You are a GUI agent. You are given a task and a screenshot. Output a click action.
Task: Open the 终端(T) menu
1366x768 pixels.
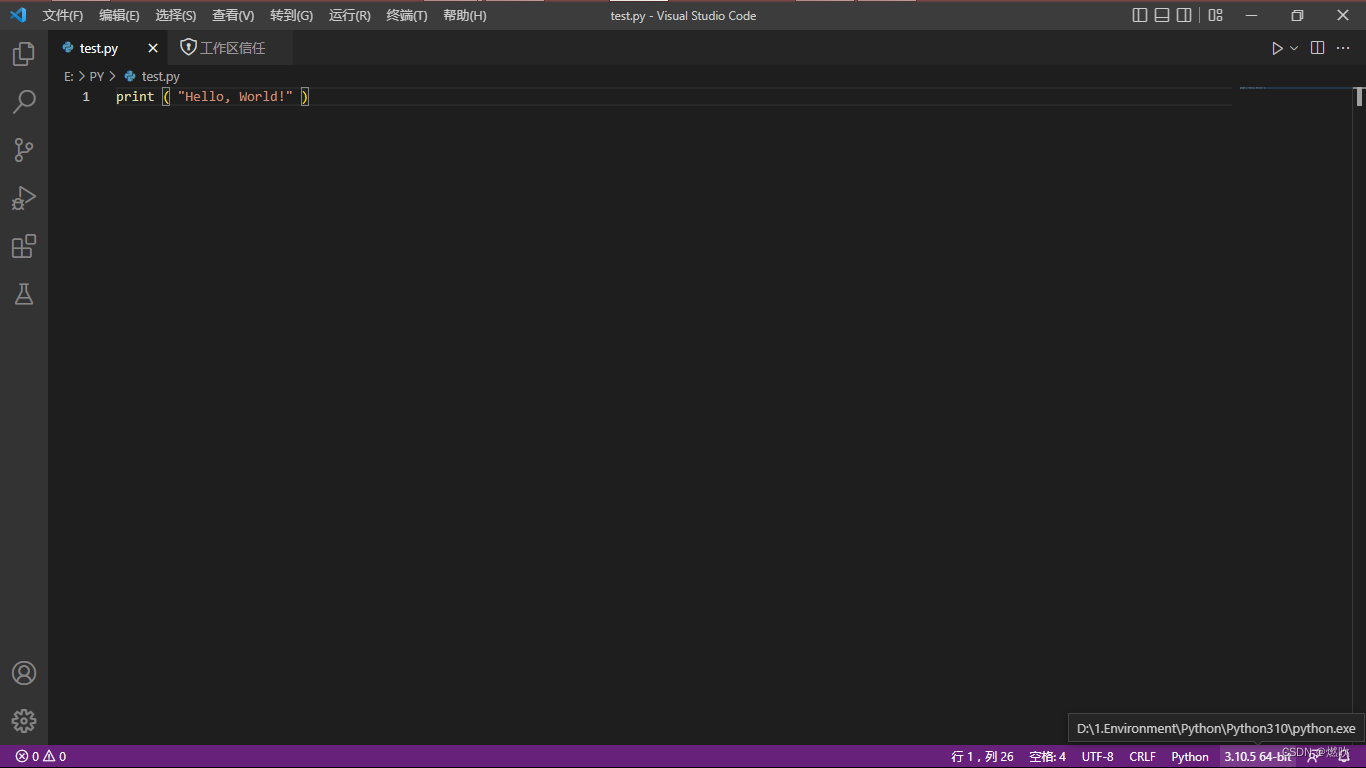click(x=407, y=16)
